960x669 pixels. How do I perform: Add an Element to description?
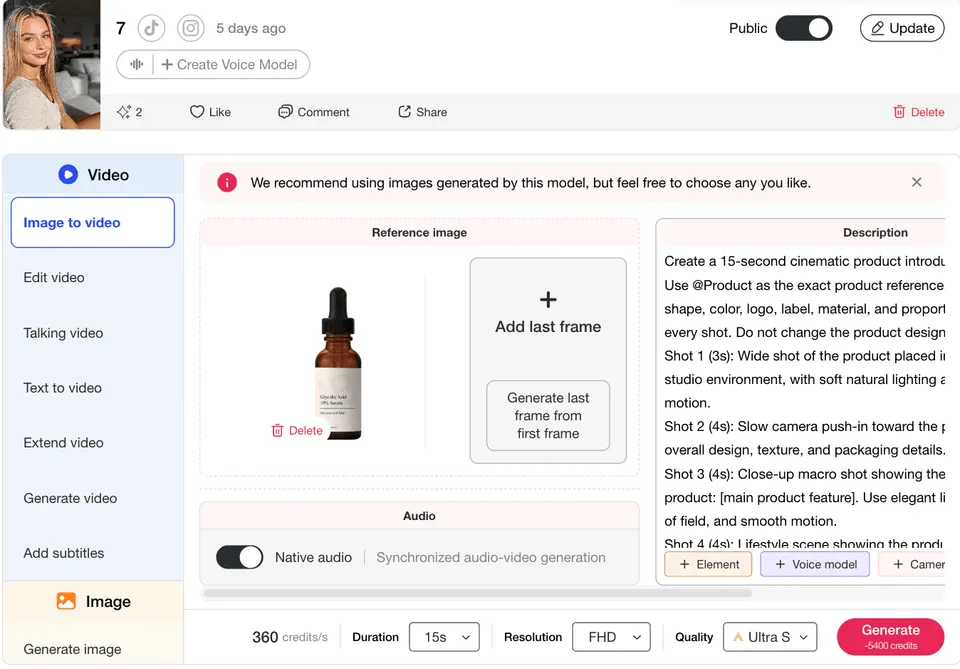[708, 564]
